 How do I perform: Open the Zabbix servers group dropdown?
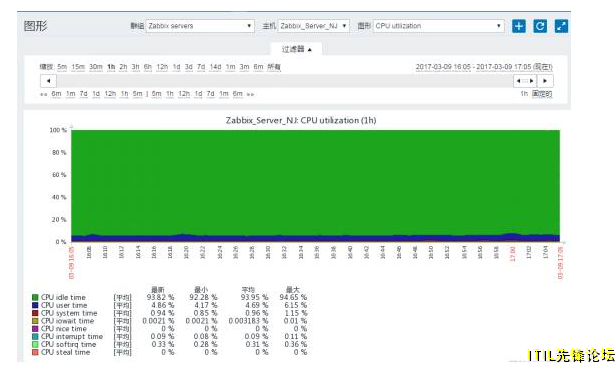tap(200, 26)
